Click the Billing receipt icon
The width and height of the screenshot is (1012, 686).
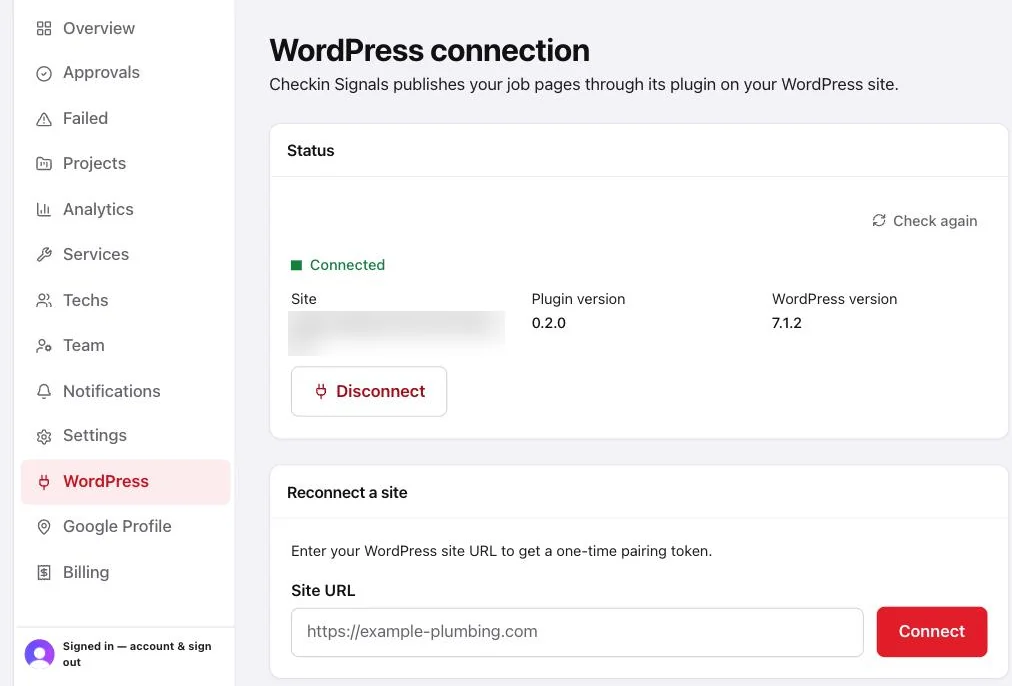[x=44, y=572]
